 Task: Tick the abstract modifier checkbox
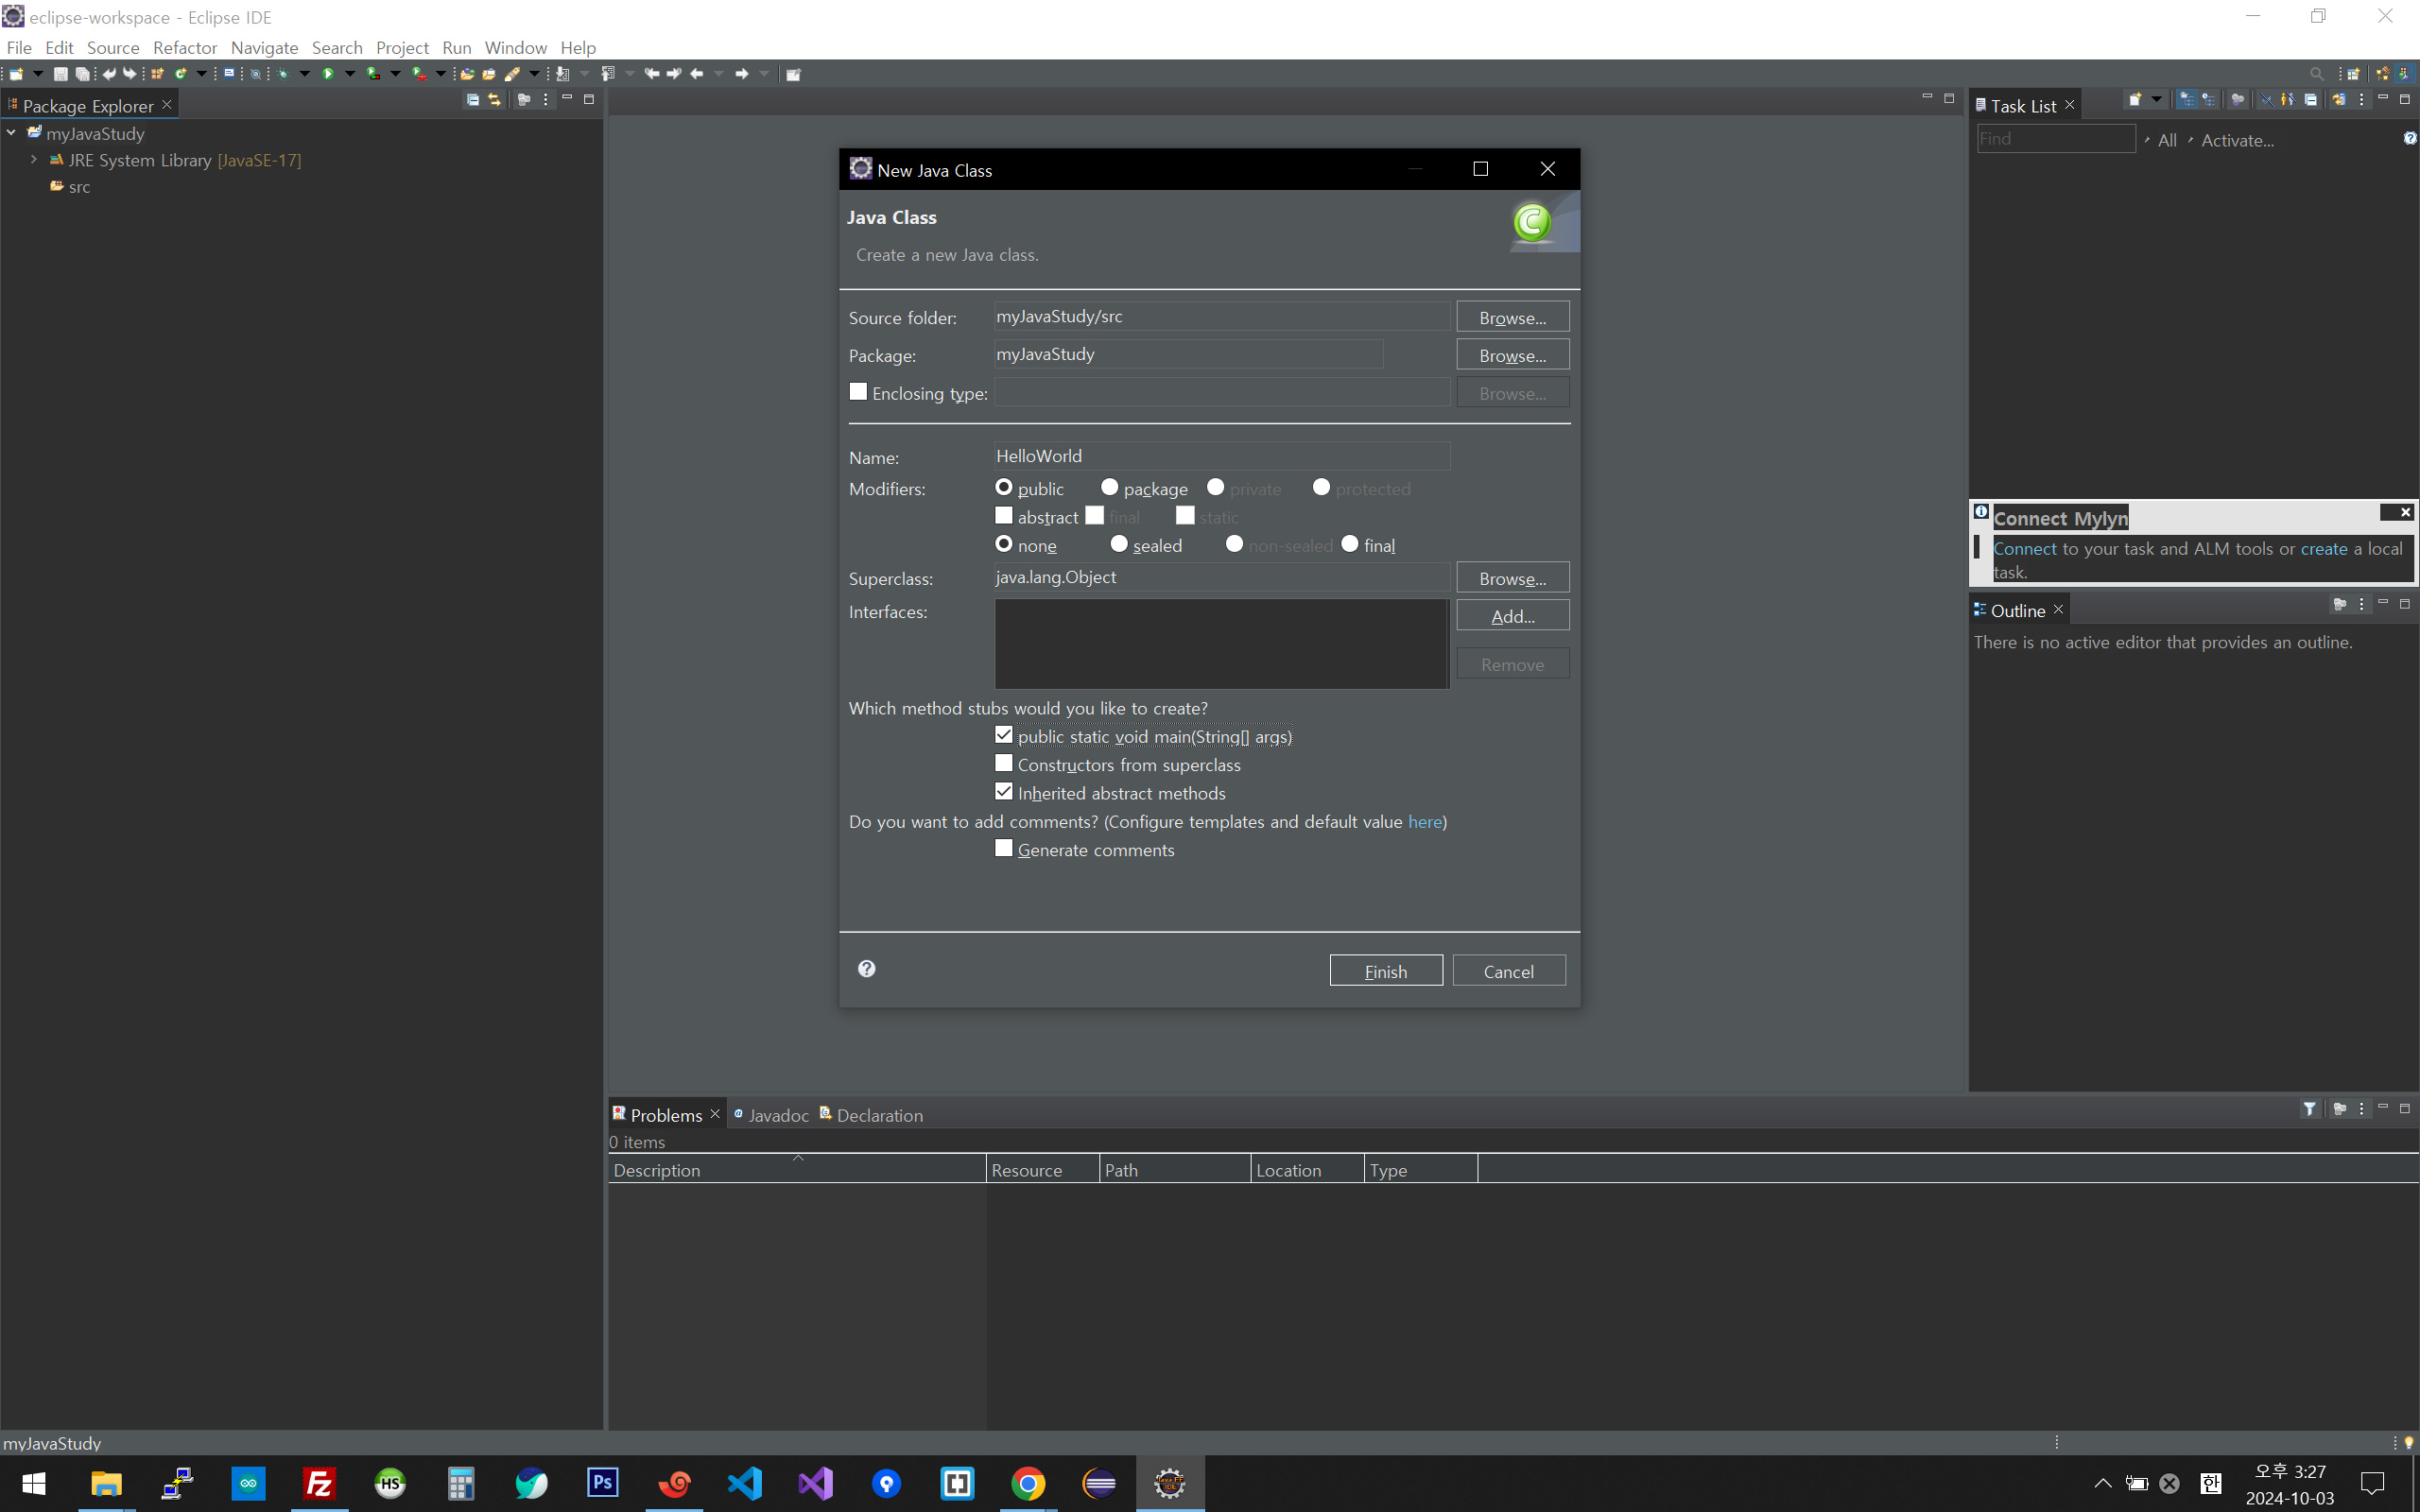[x=1004, y=516]
